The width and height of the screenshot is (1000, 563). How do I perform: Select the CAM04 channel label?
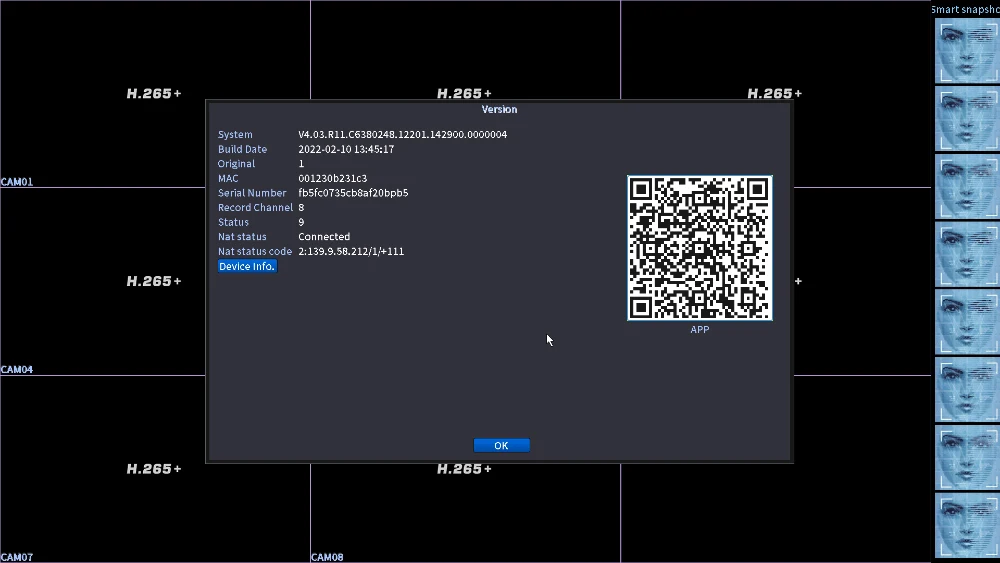click(x=17, y=369)
